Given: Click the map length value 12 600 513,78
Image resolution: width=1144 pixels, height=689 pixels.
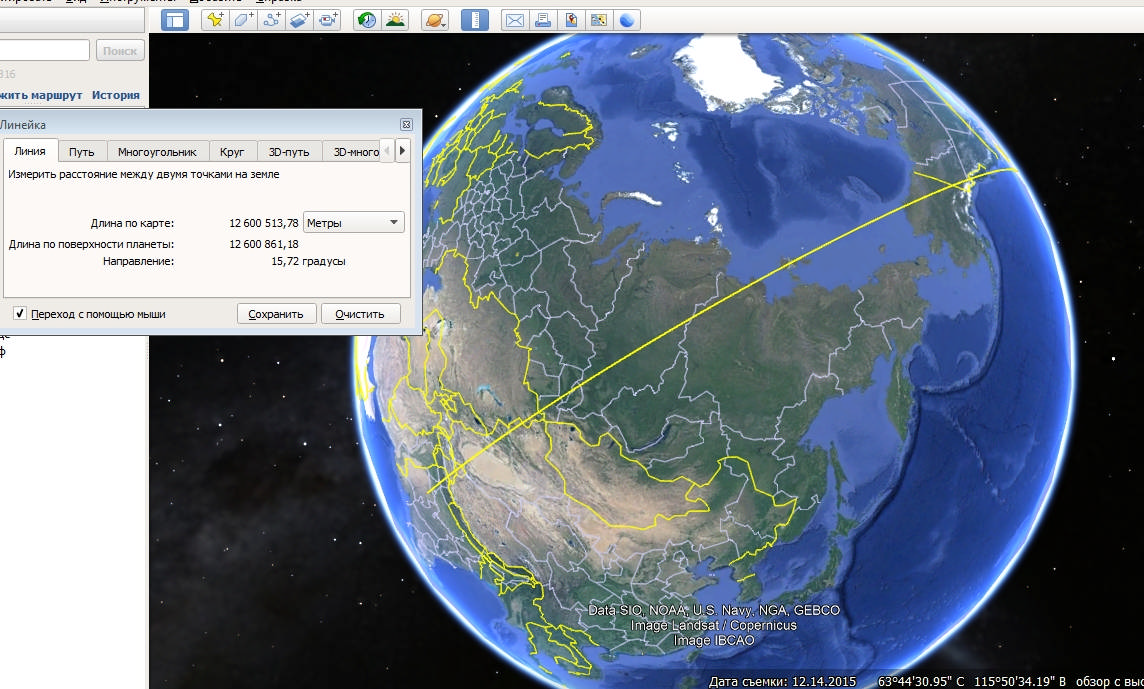Looking at the screenshot, I should coord(263,223).
